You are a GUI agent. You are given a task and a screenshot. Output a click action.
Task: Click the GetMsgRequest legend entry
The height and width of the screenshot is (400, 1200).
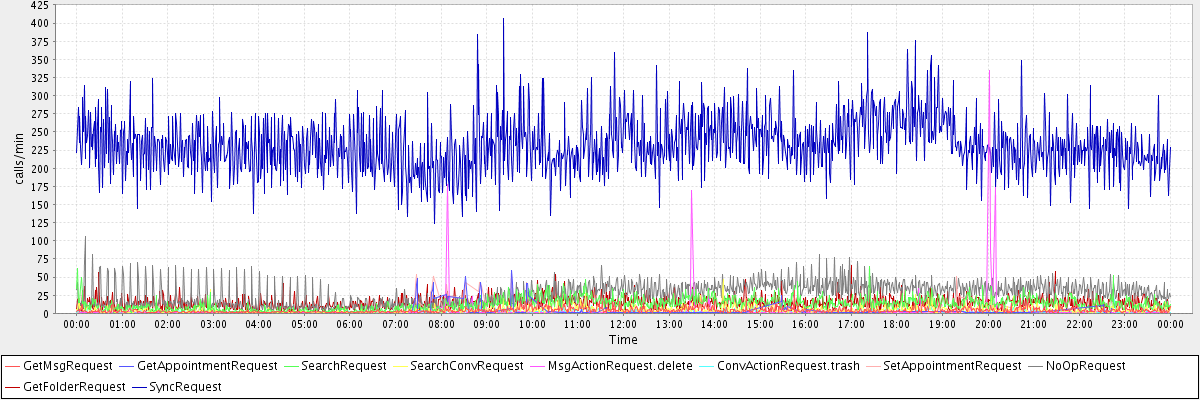66,366
